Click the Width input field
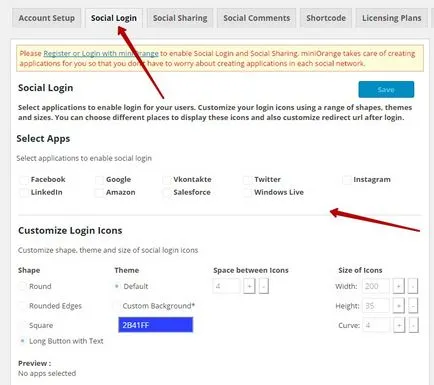Viewport: 434px width, 385px height. tap(376, 286)
